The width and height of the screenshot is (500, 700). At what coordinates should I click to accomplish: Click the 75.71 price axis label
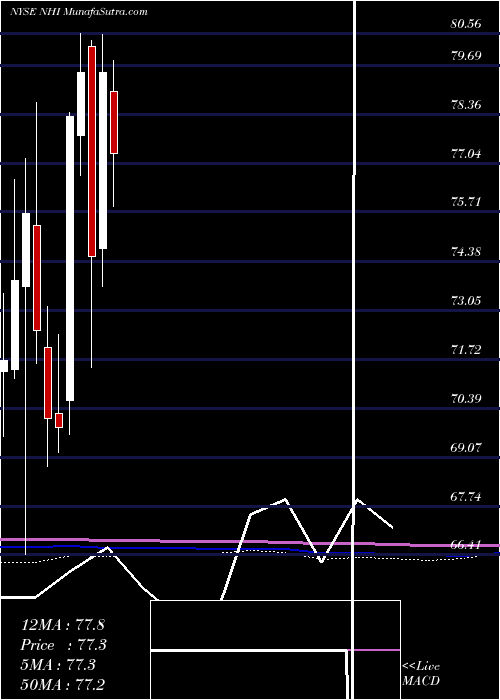(466, 202)
